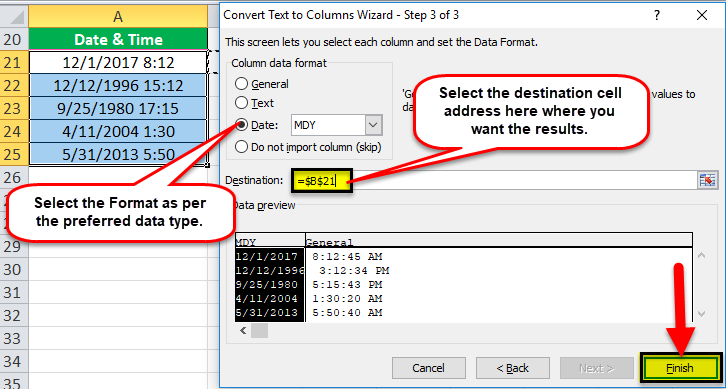Image resolution: width=726 pixels, height=389 pixels.
Task: Click preview date 4/11/2004
Action: (267, 299)
